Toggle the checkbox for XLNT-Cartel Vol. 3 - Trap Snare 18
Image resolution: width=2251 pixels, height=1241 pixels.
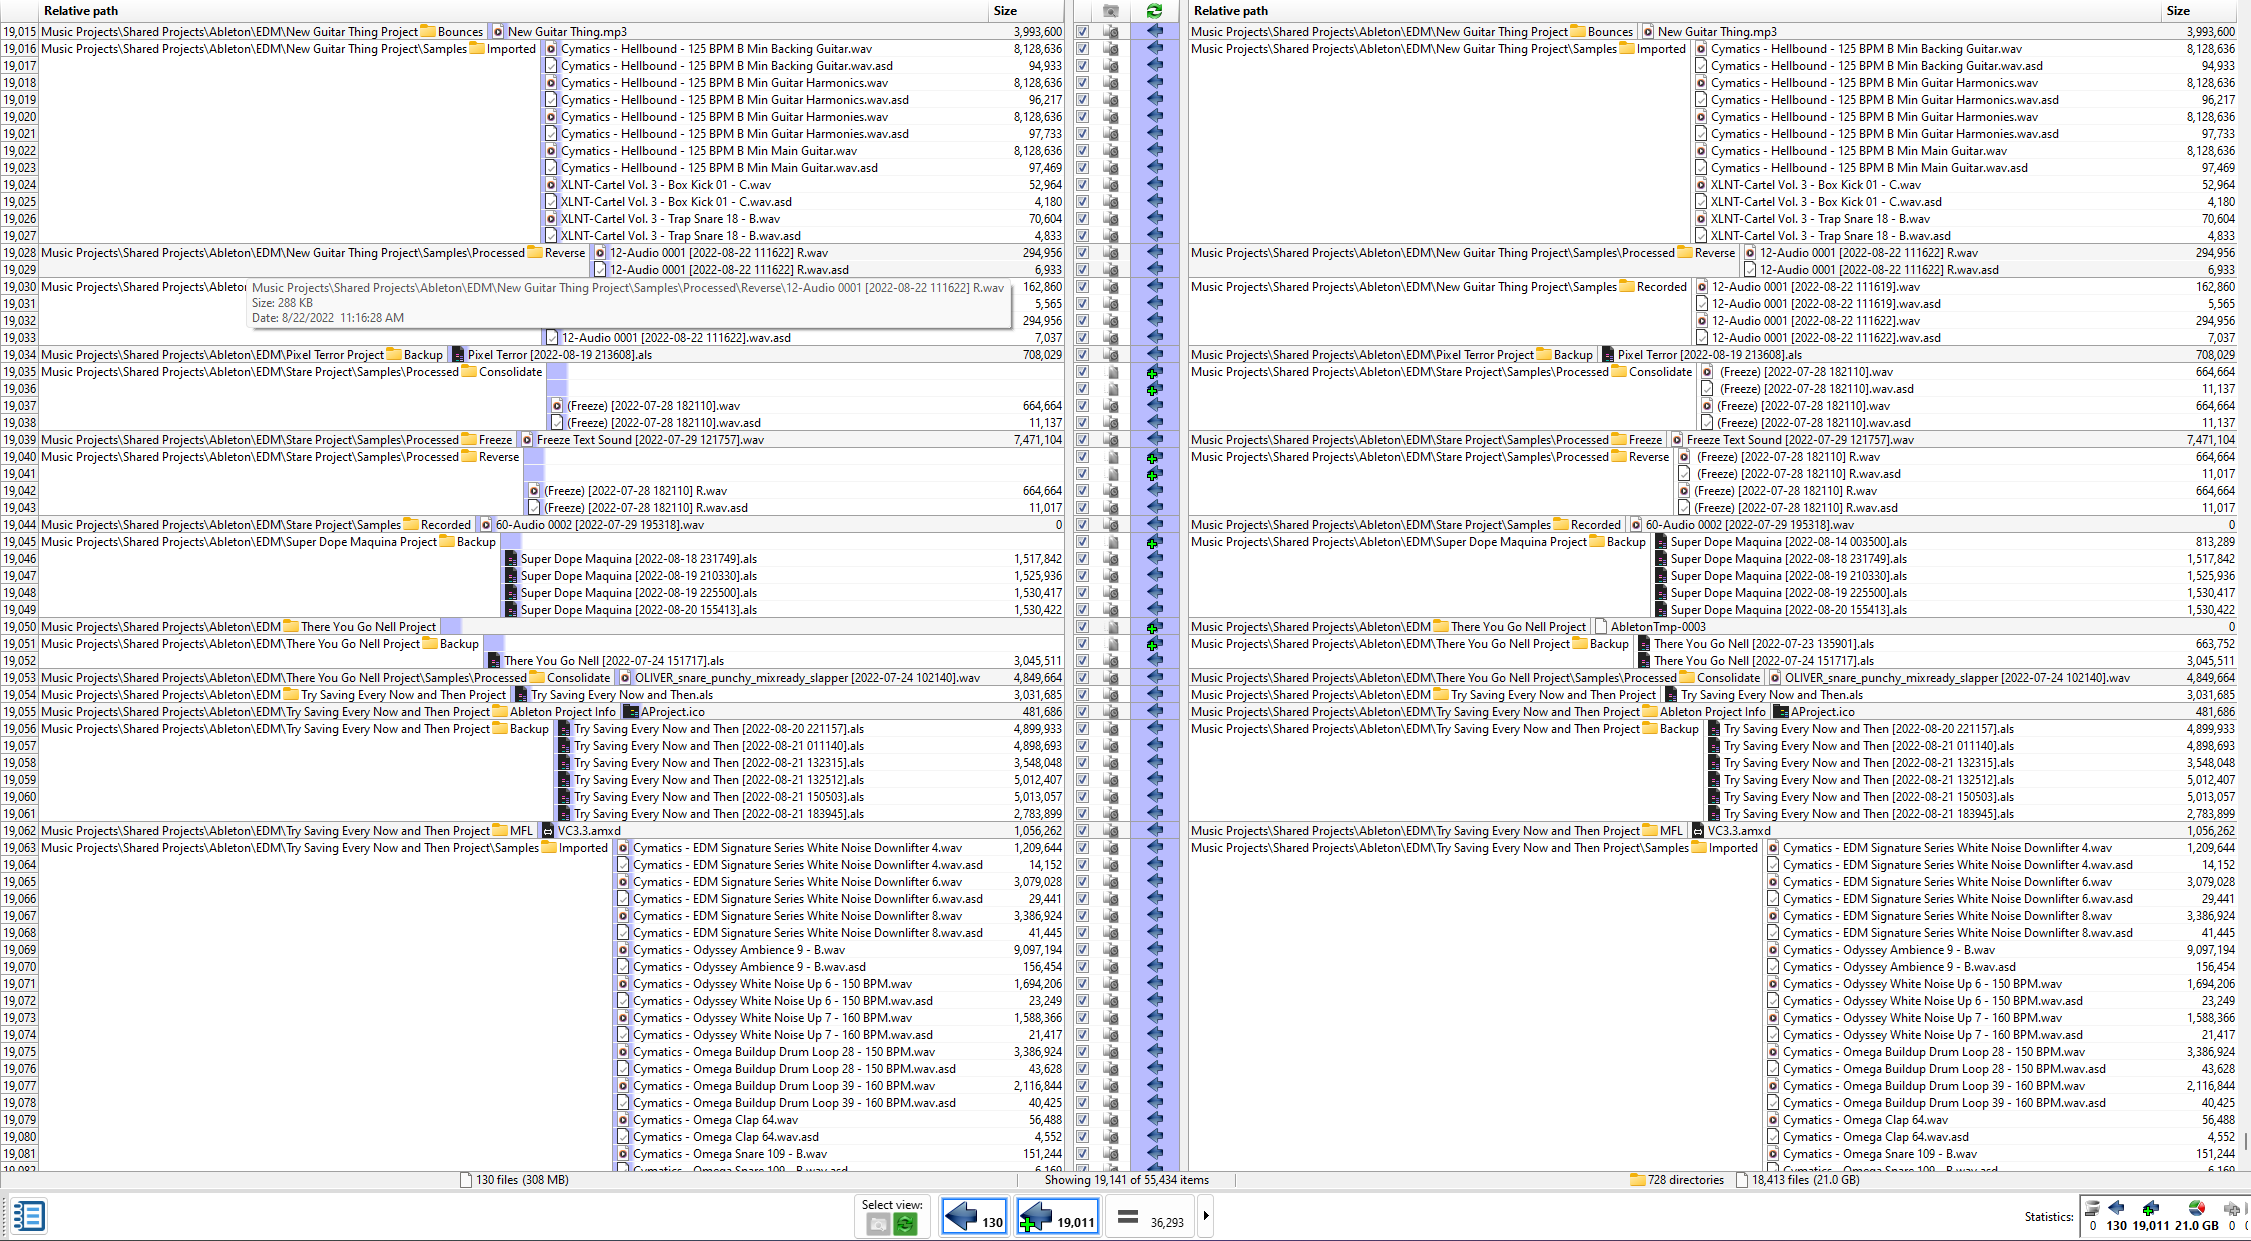click(x=1082, y=219)
